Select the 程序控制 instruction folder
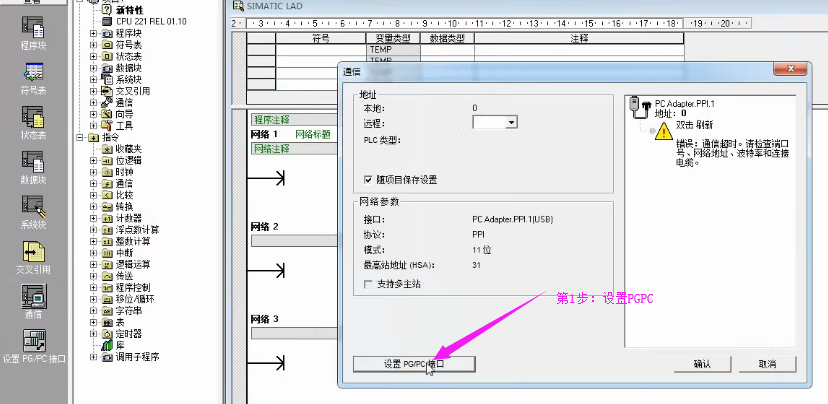Viewport: 828px width, 404px height. 133,288
